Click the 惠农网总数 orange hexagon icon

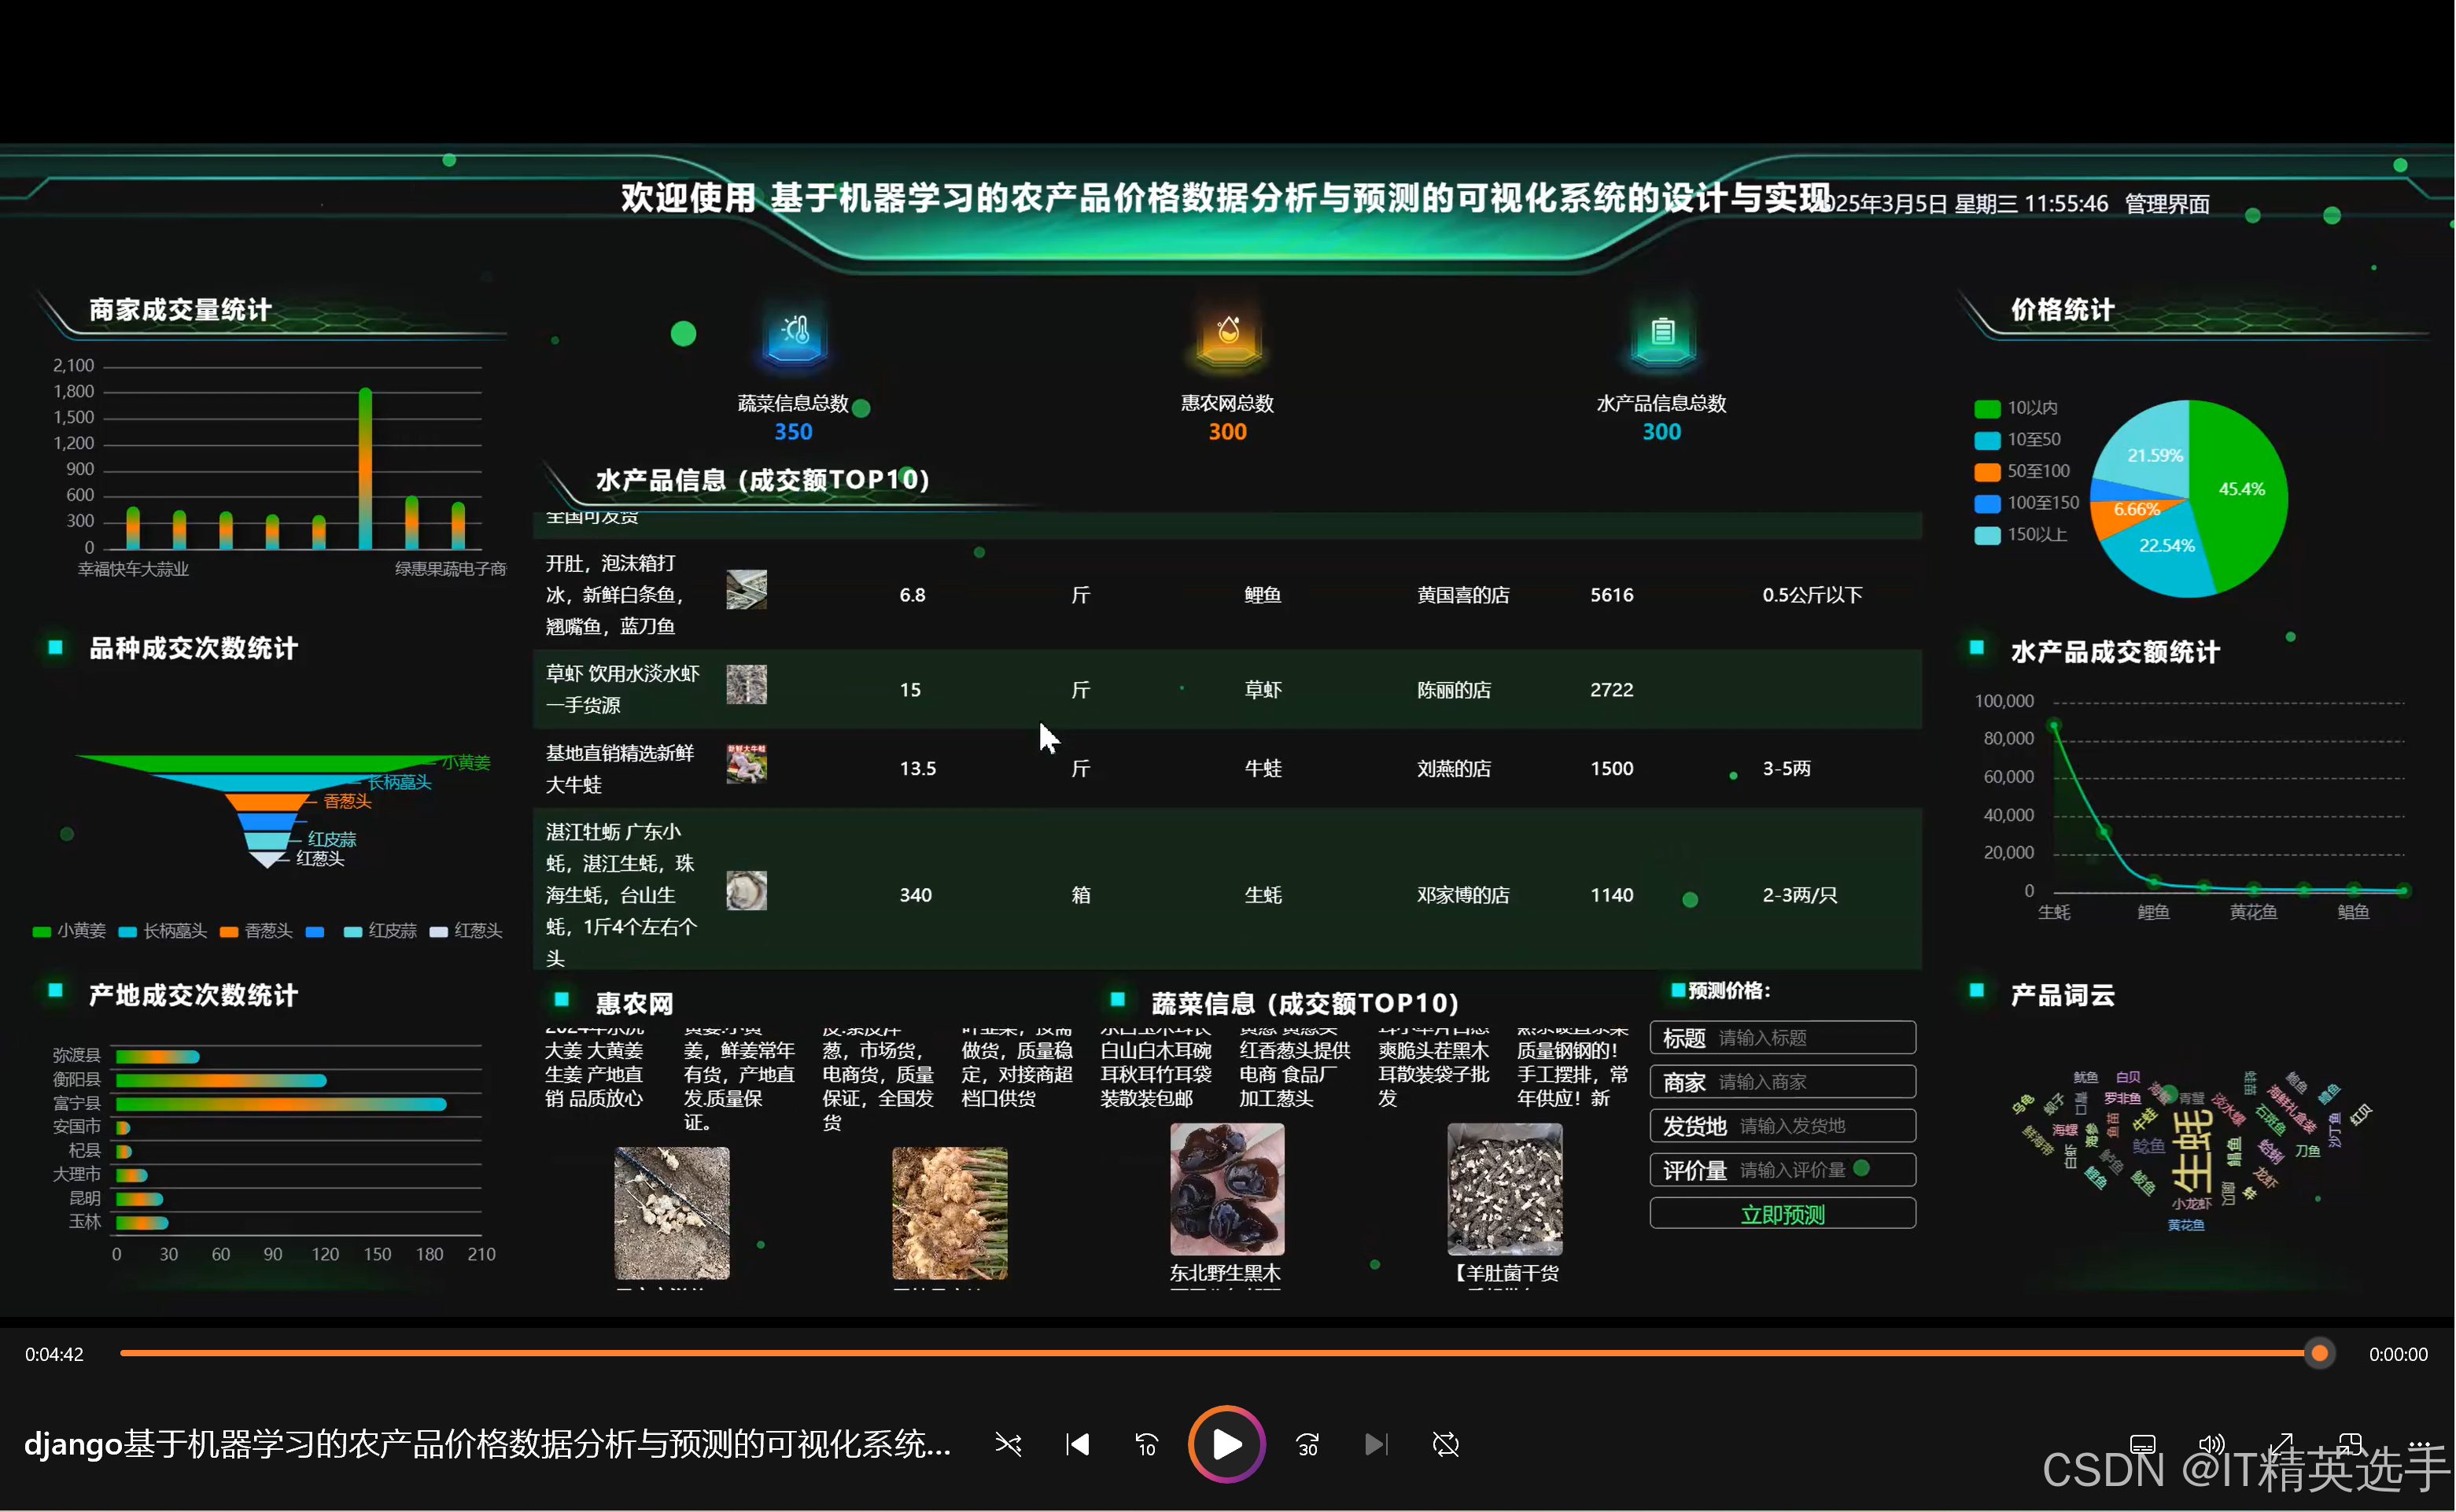1228,334
